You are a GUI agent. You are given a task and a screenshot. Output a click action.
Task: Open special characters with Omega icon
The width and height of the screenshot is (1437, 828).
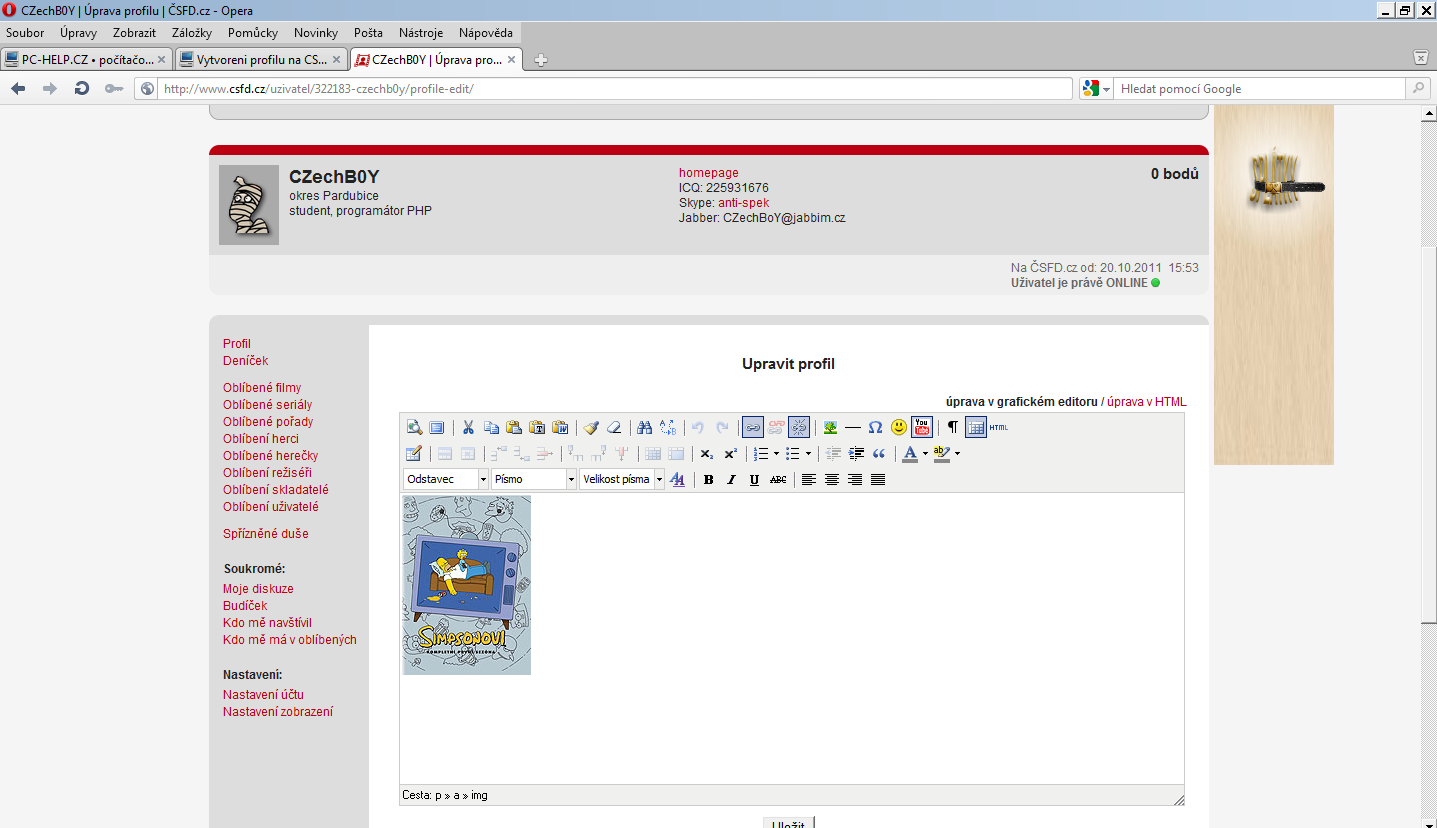pyautogui.click(x=876, y=427)
